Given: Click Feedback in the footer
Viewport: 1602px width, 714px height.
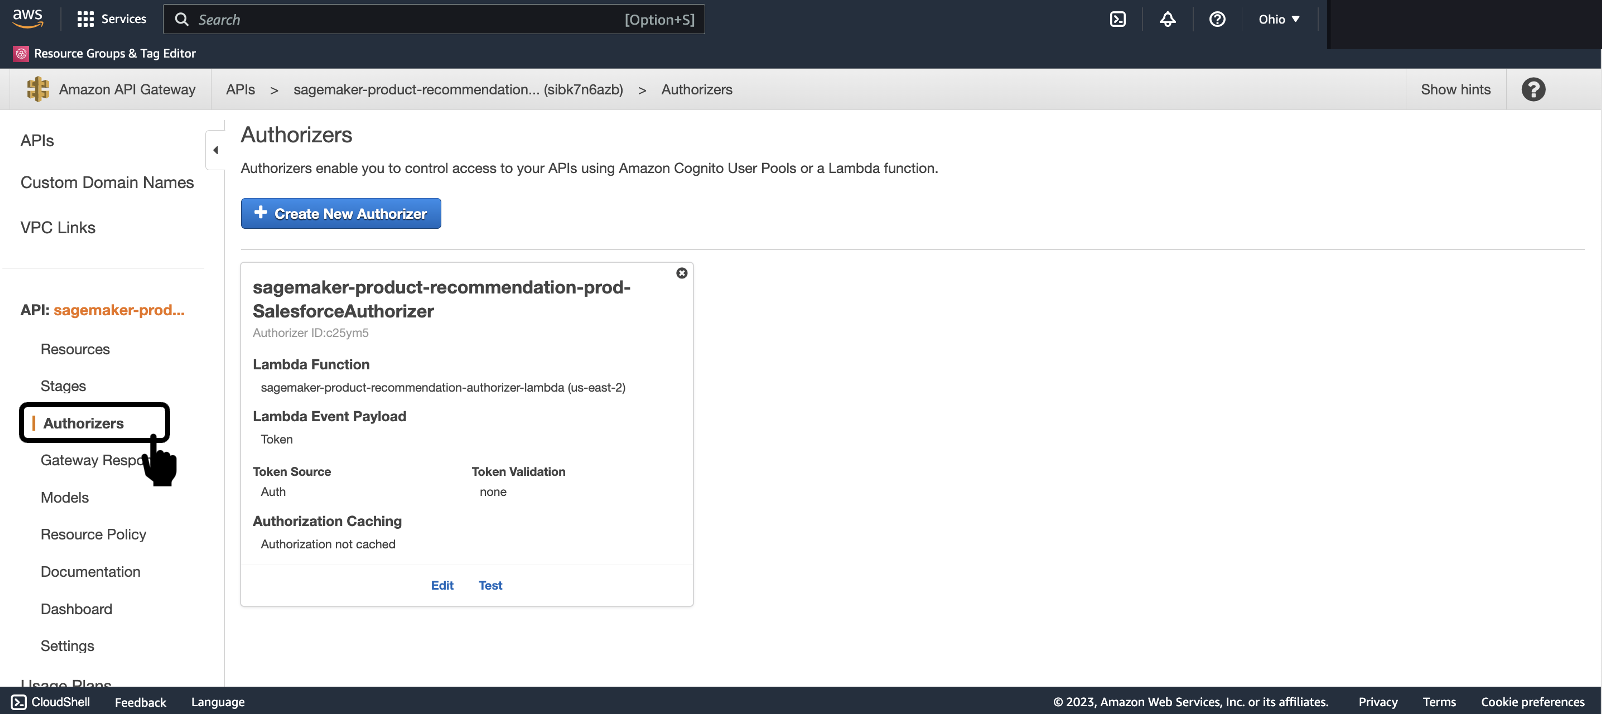Looking at the screenshot, I should (x=140, y=702).
